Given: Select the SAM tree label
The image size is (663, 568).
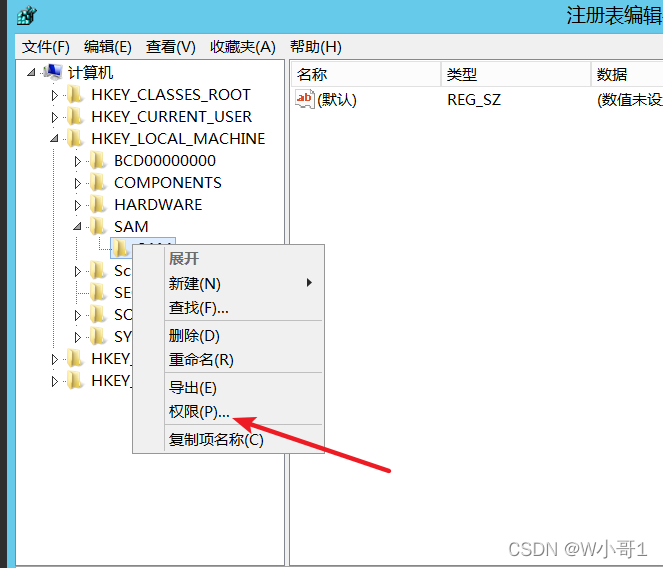Looking at the screenshot, I should tap(131, 227).
